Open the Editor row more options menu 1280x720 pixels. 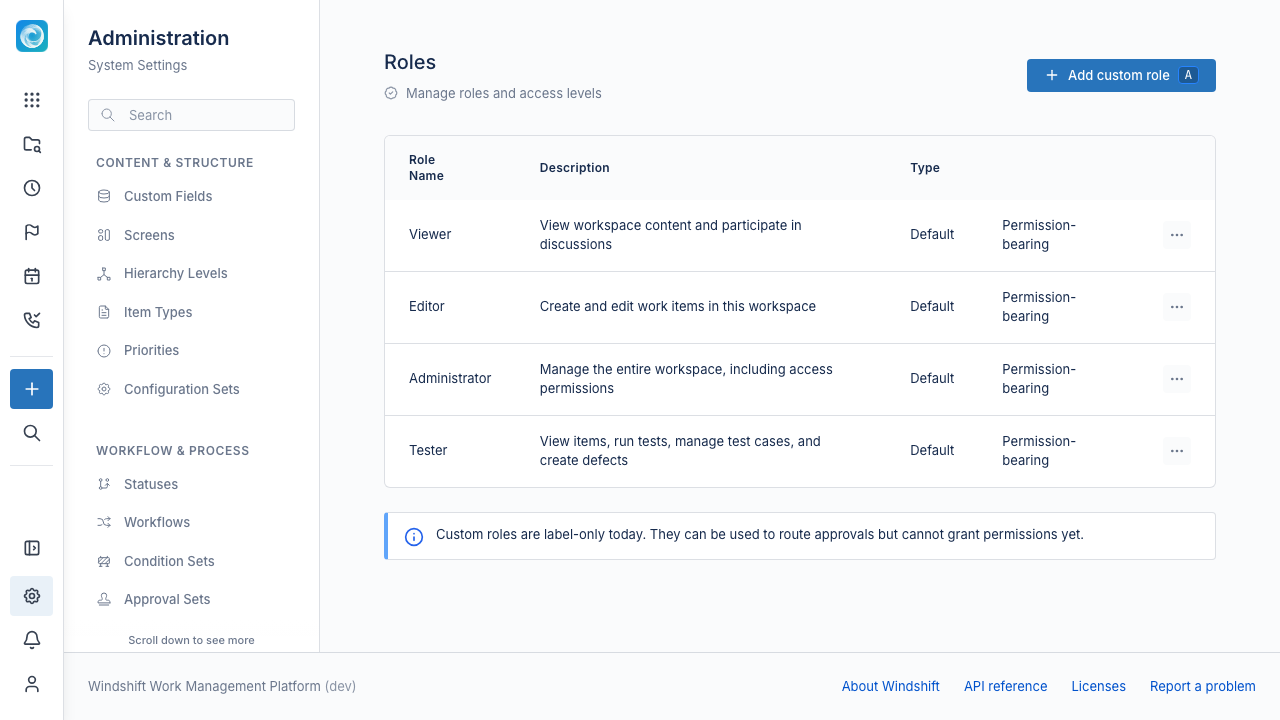click(1177, 307)
